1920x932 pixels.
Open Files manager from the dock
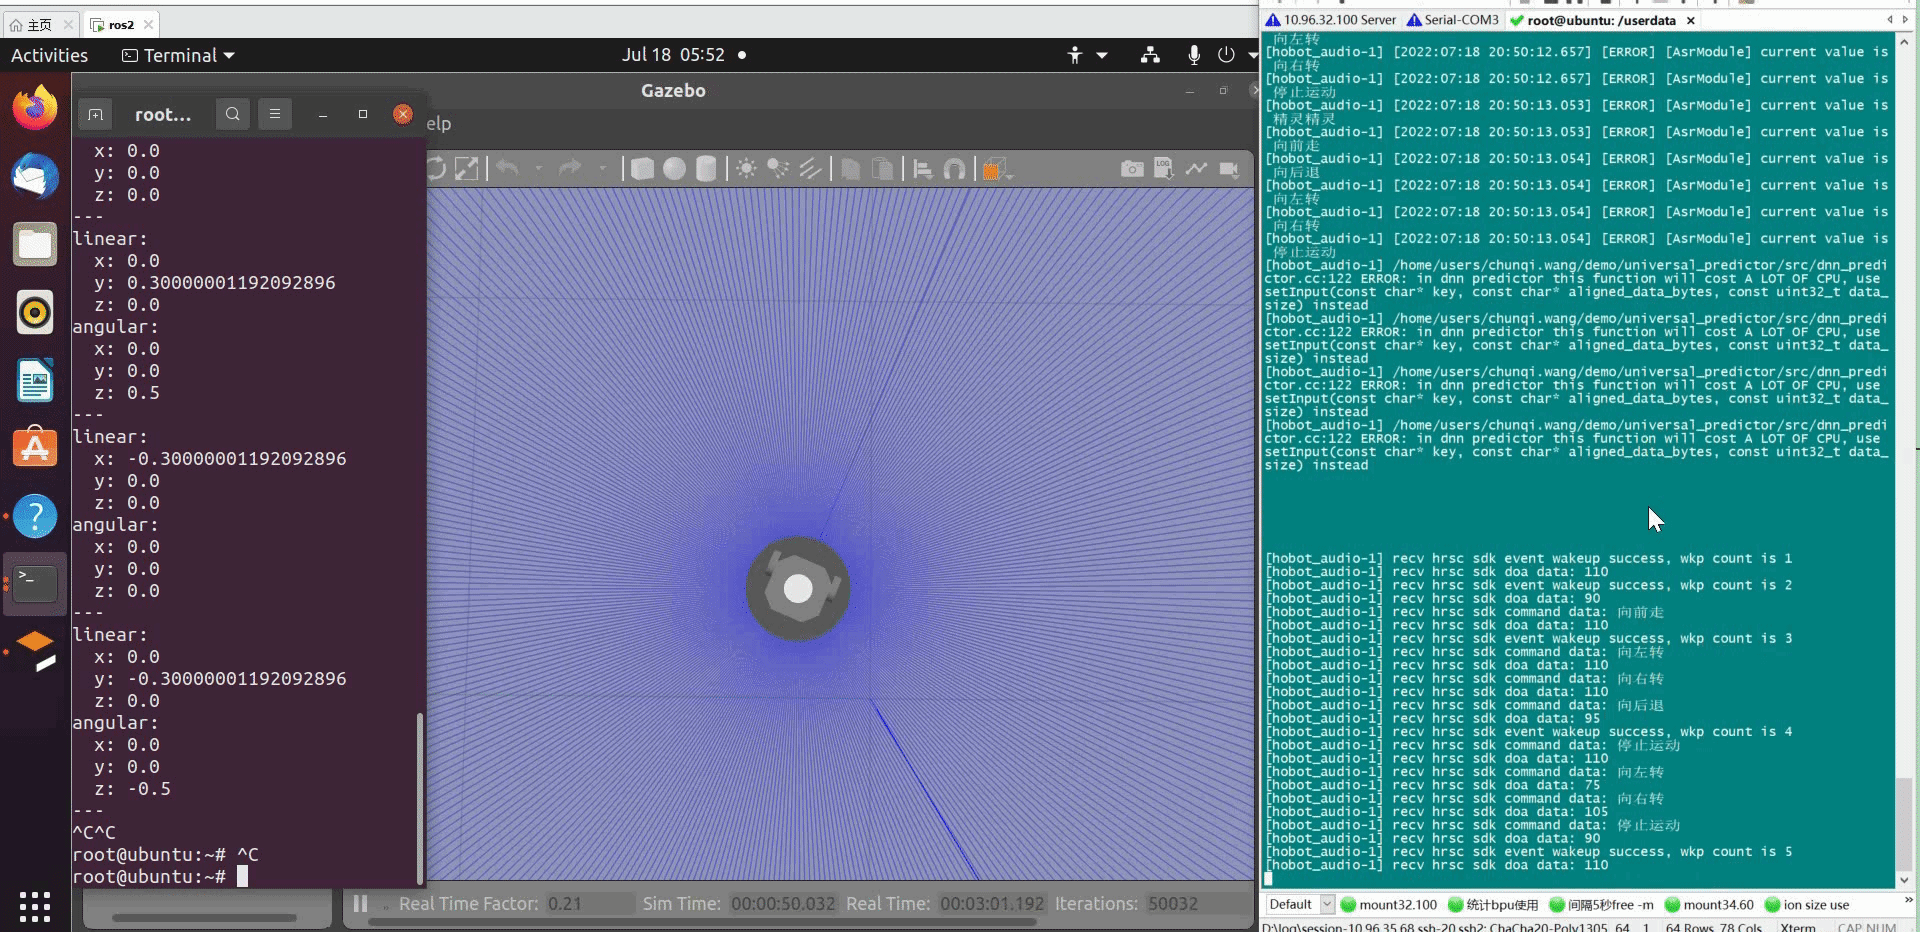point(35,244)
